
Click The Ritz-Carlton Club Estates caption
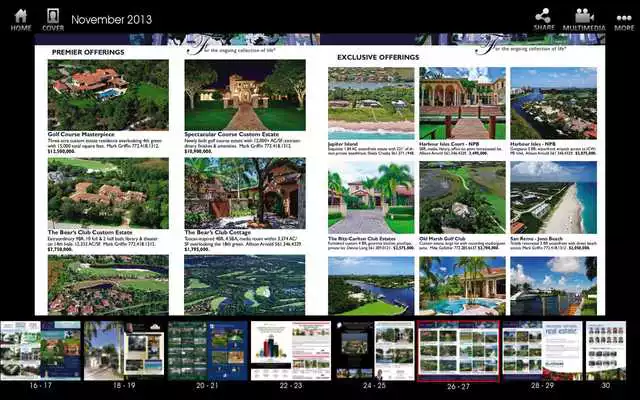(362, 238)
